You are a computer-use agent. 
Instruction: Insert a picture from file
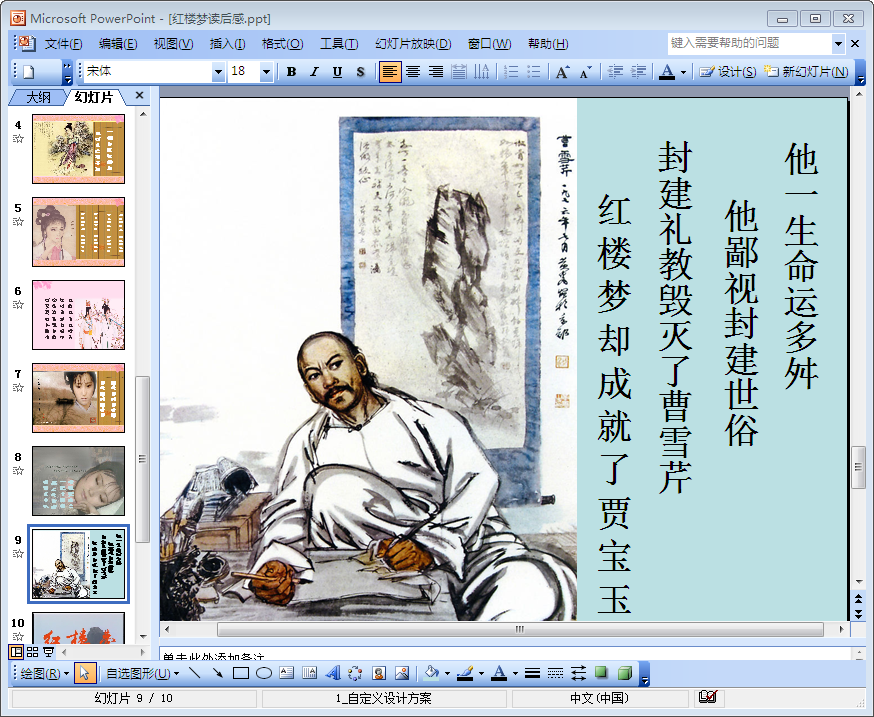(402, 673)
